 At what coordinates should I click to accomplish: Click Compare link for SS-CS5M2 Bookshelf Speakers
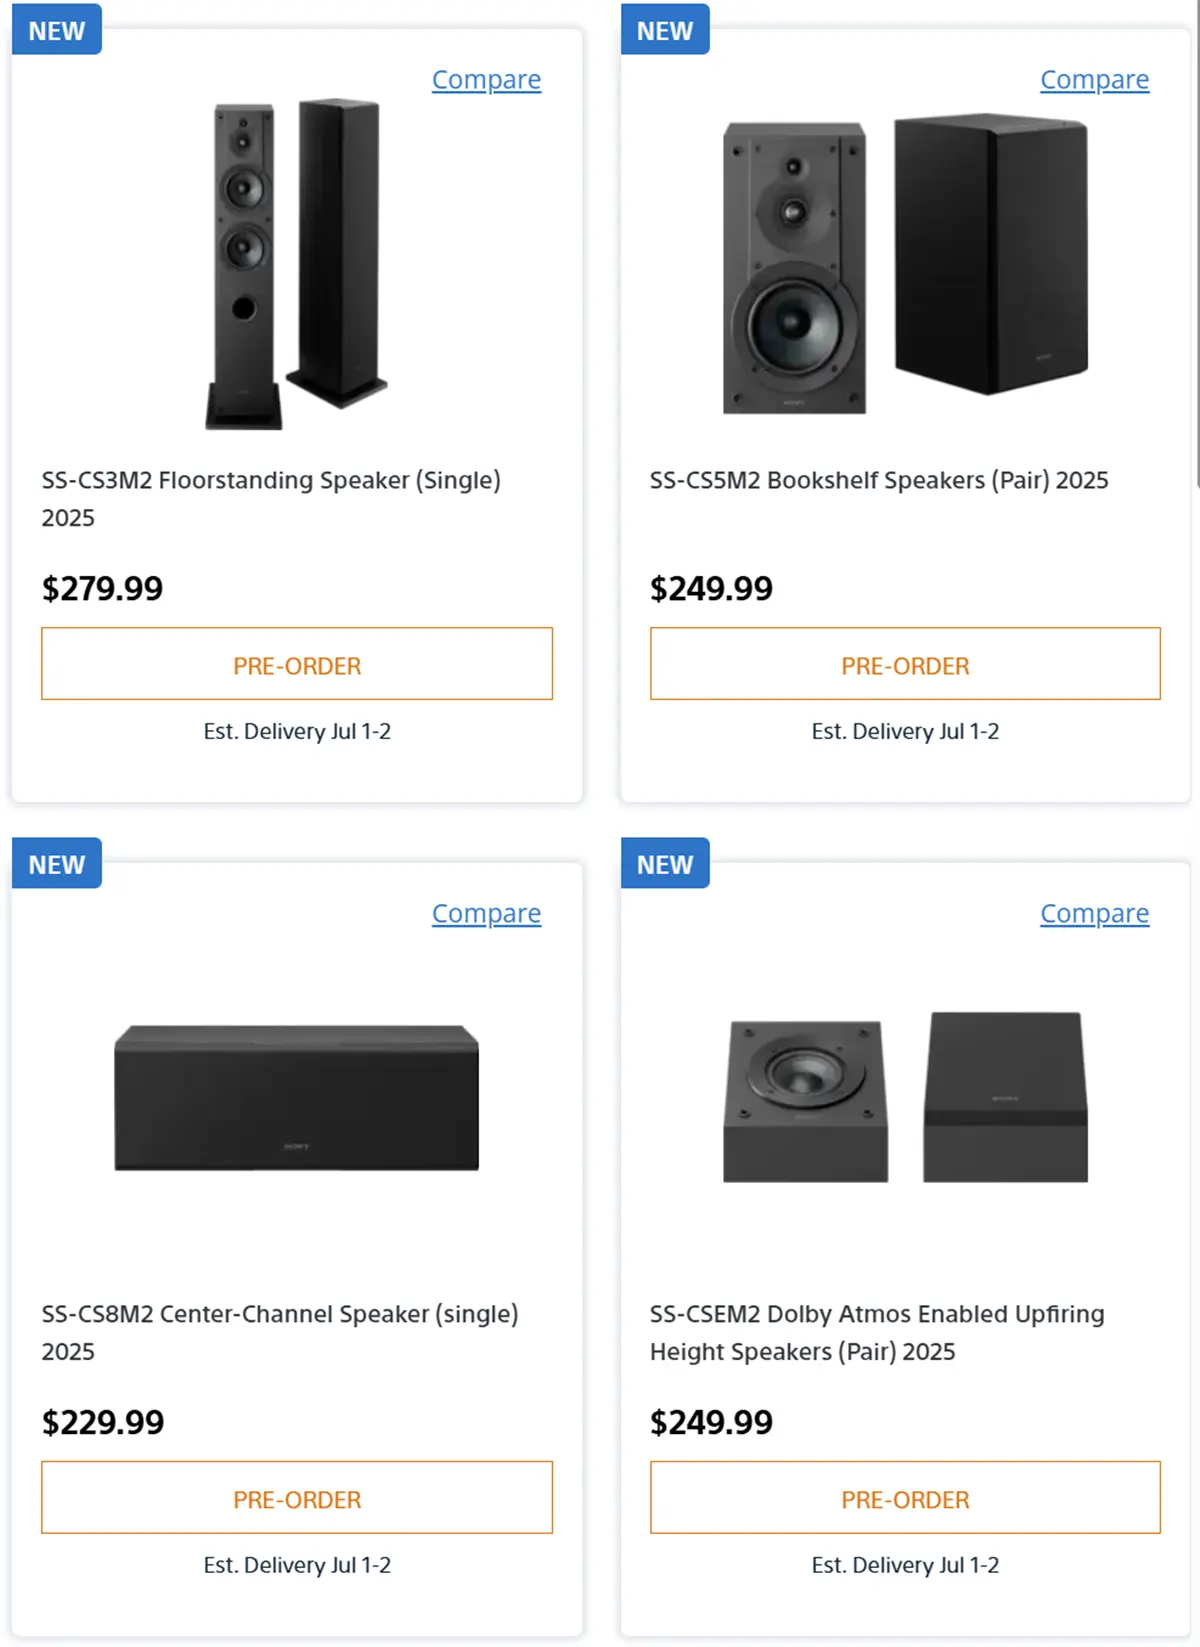[1094, 80]
